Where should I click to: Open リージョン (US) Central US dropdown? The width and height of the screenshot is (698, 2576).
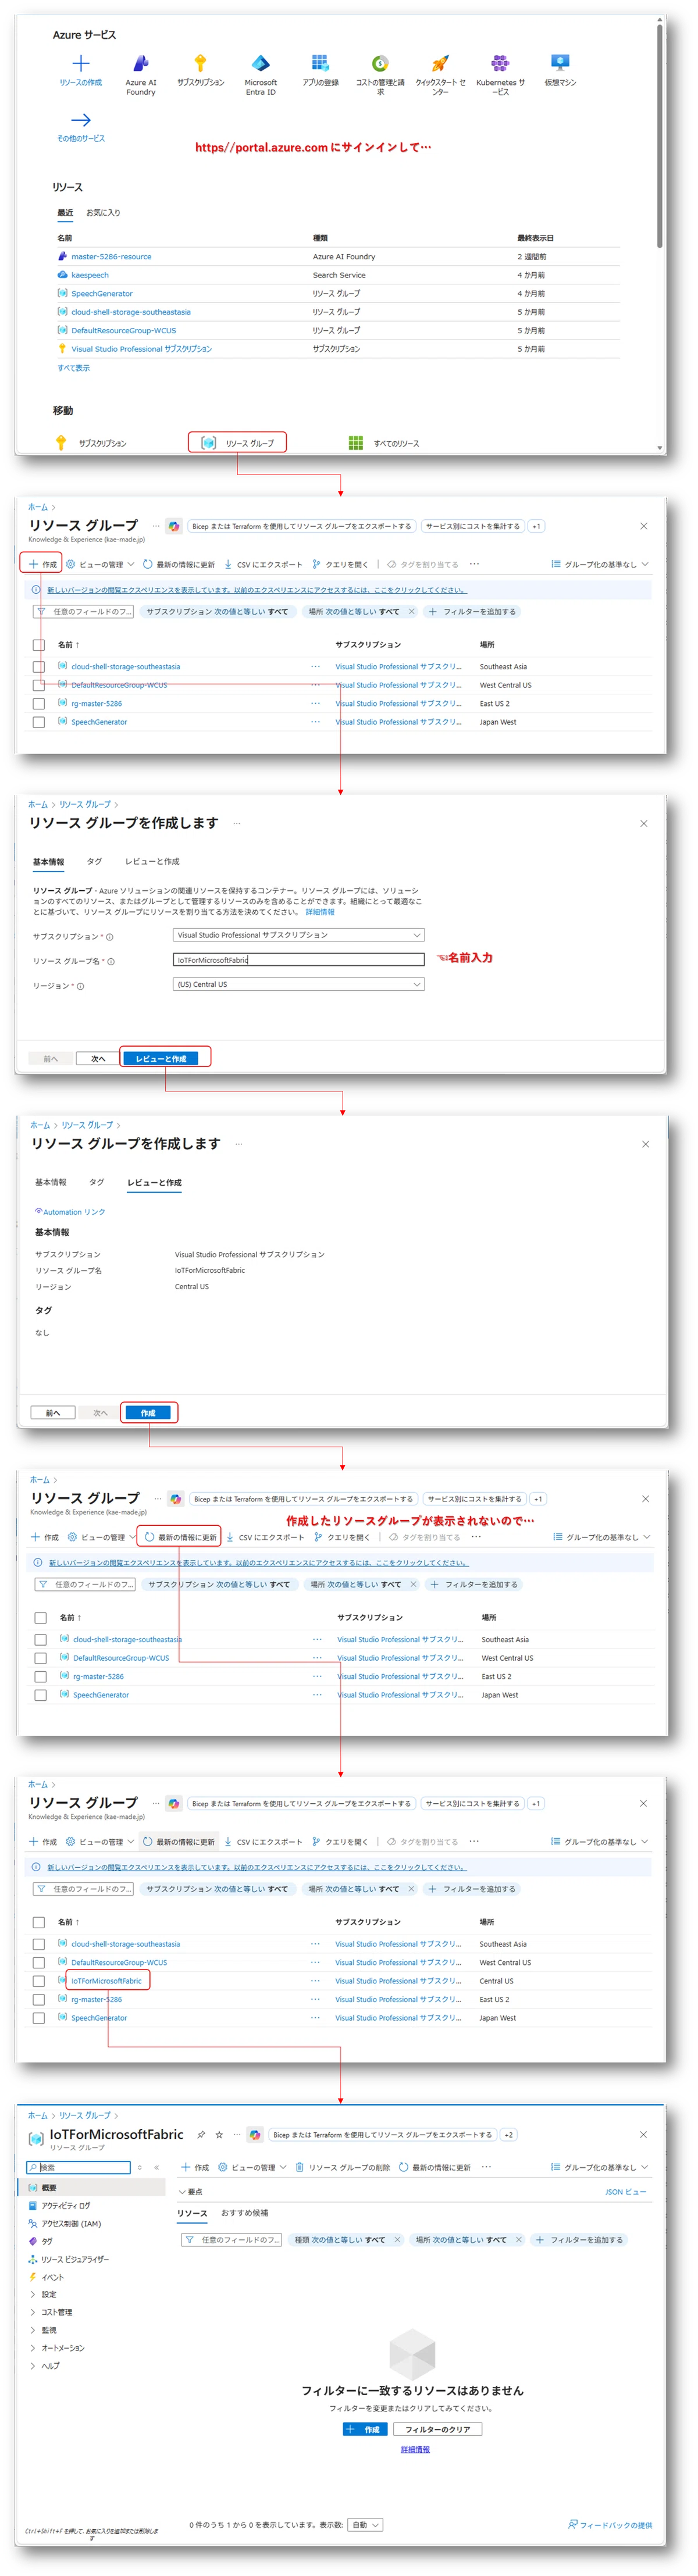pyautogui.click(x=298, y=984)
